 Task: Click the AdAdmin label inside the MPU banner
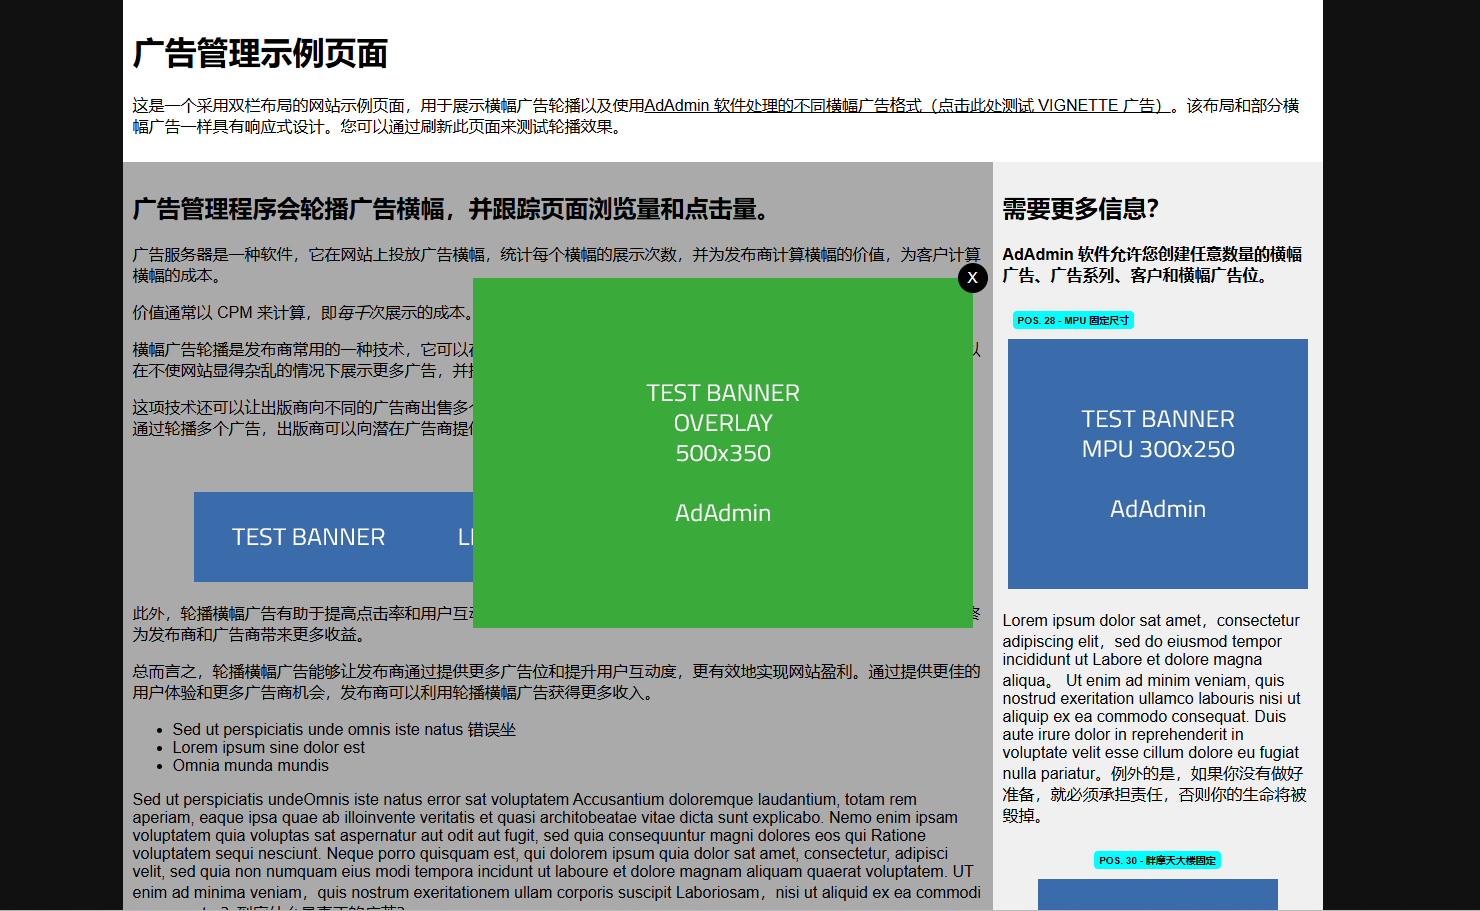click(x=1157, y=508)
